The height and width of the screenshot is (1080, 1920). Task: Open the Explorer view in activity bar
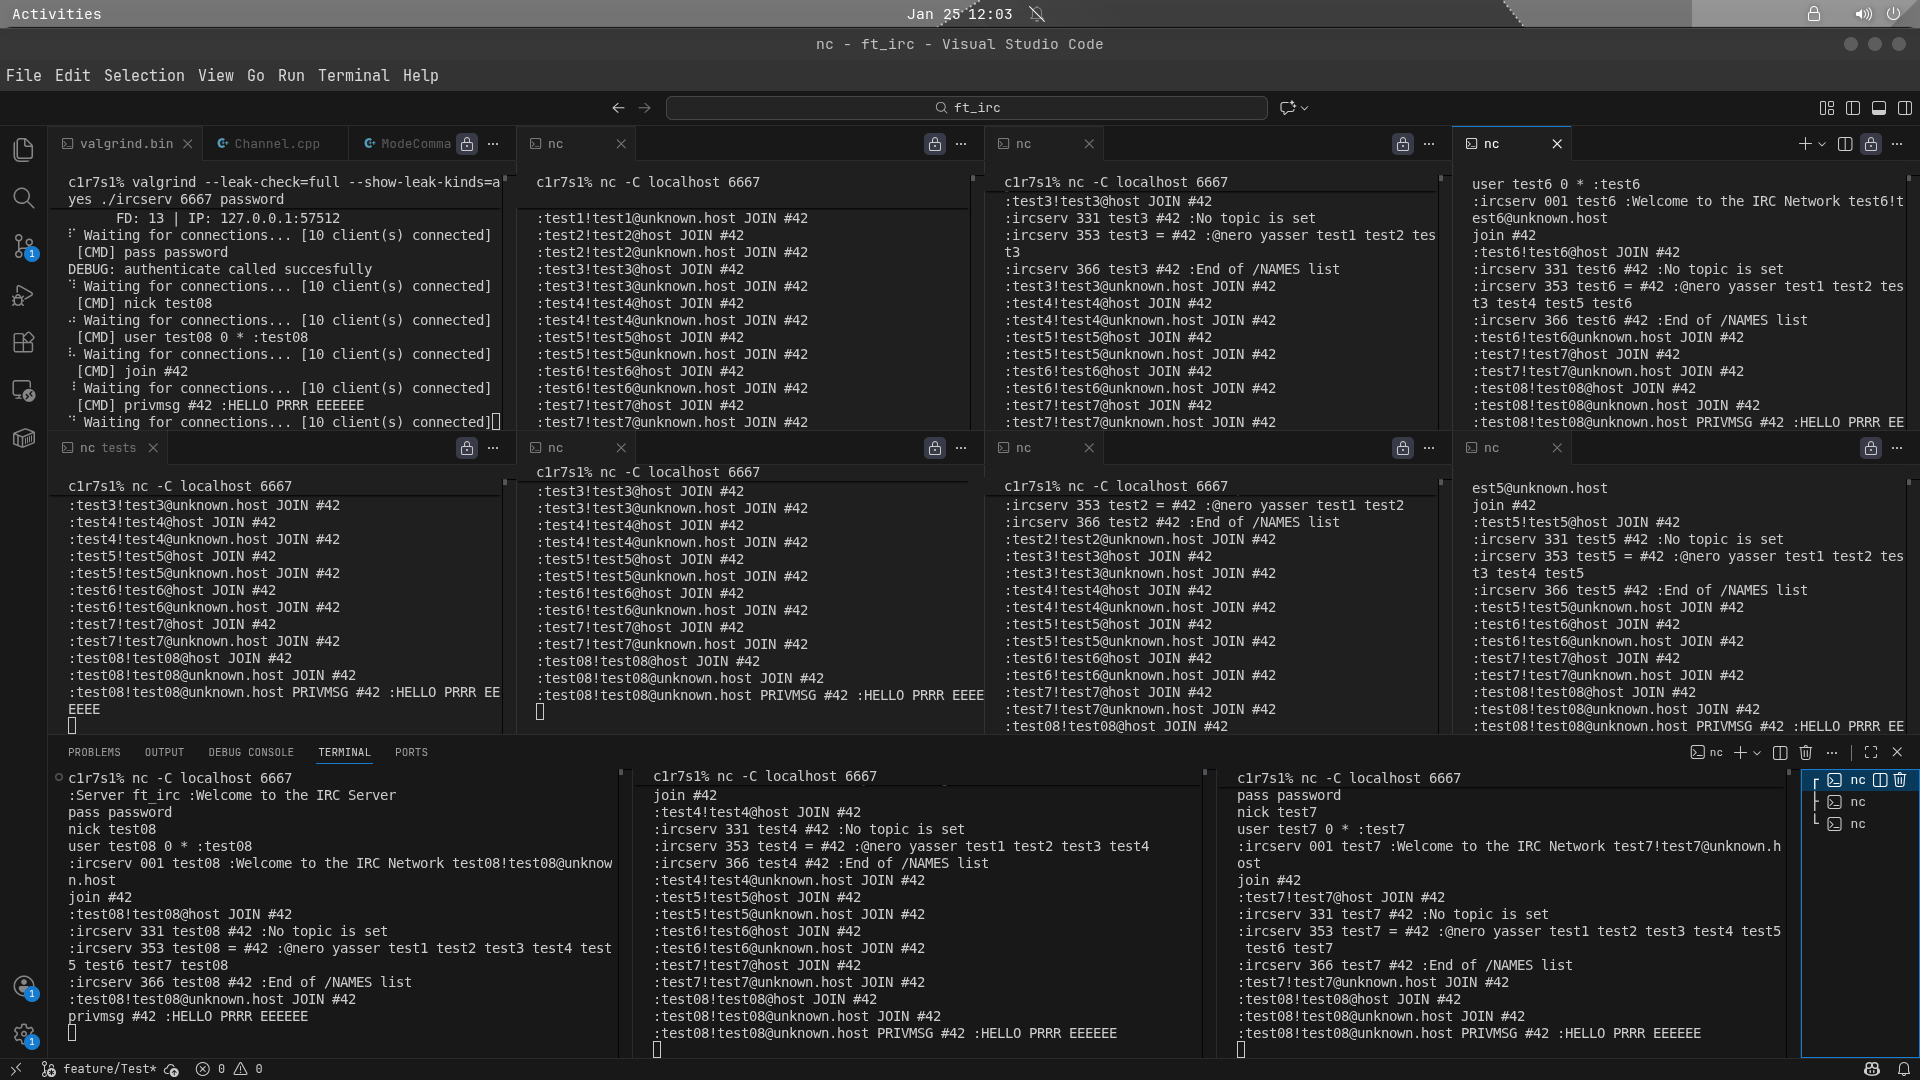24,150
